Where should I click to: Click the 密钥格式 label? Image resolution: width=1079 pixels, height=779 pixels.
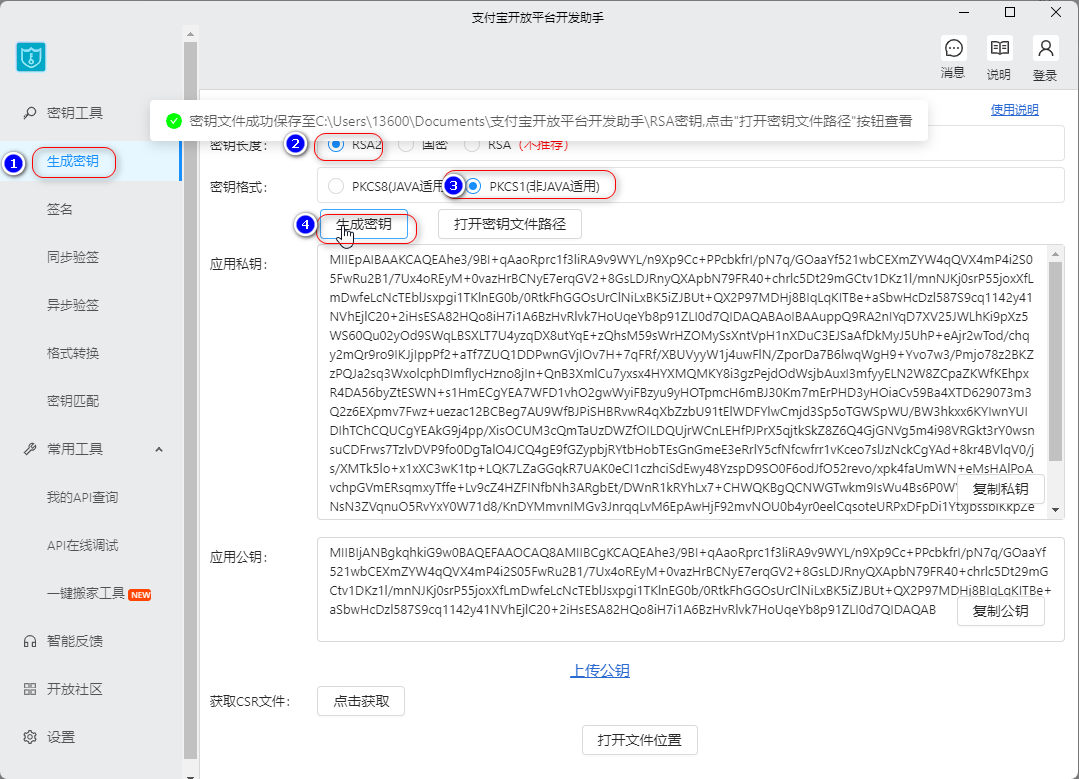tap(239, 187)
